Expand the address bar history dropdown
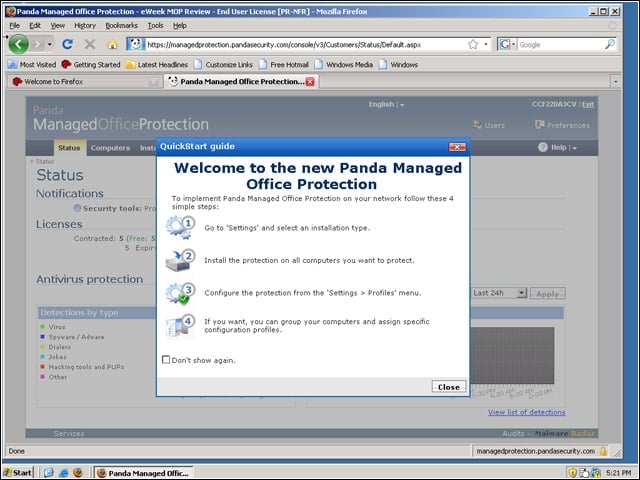This screenshot has height=480, width=640. click(x=486, y=44)
